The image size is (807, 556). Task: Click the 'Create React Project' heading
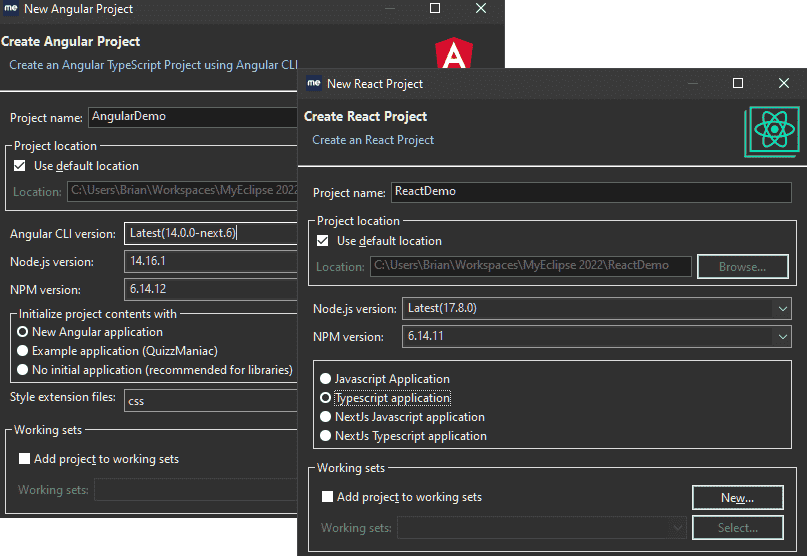tap(365, 116)
